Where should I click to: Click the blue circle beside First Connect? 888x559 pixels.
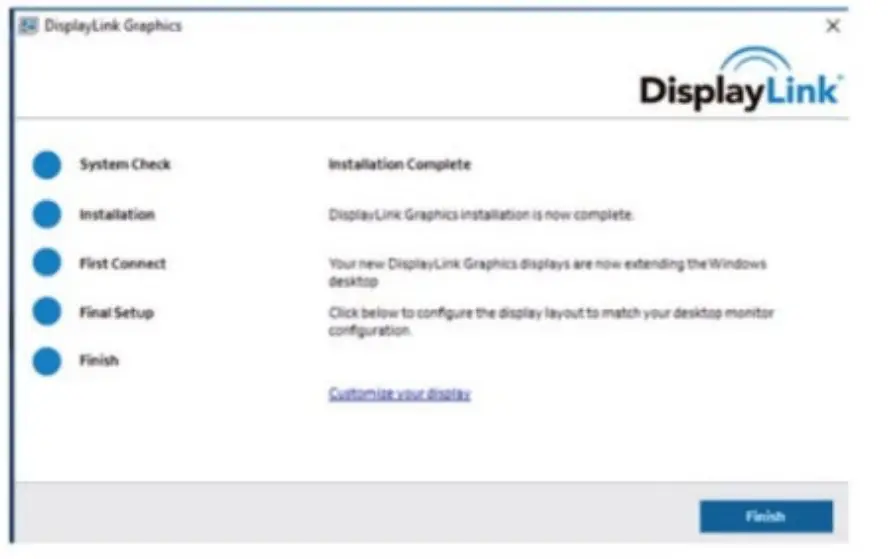point(47,263)
